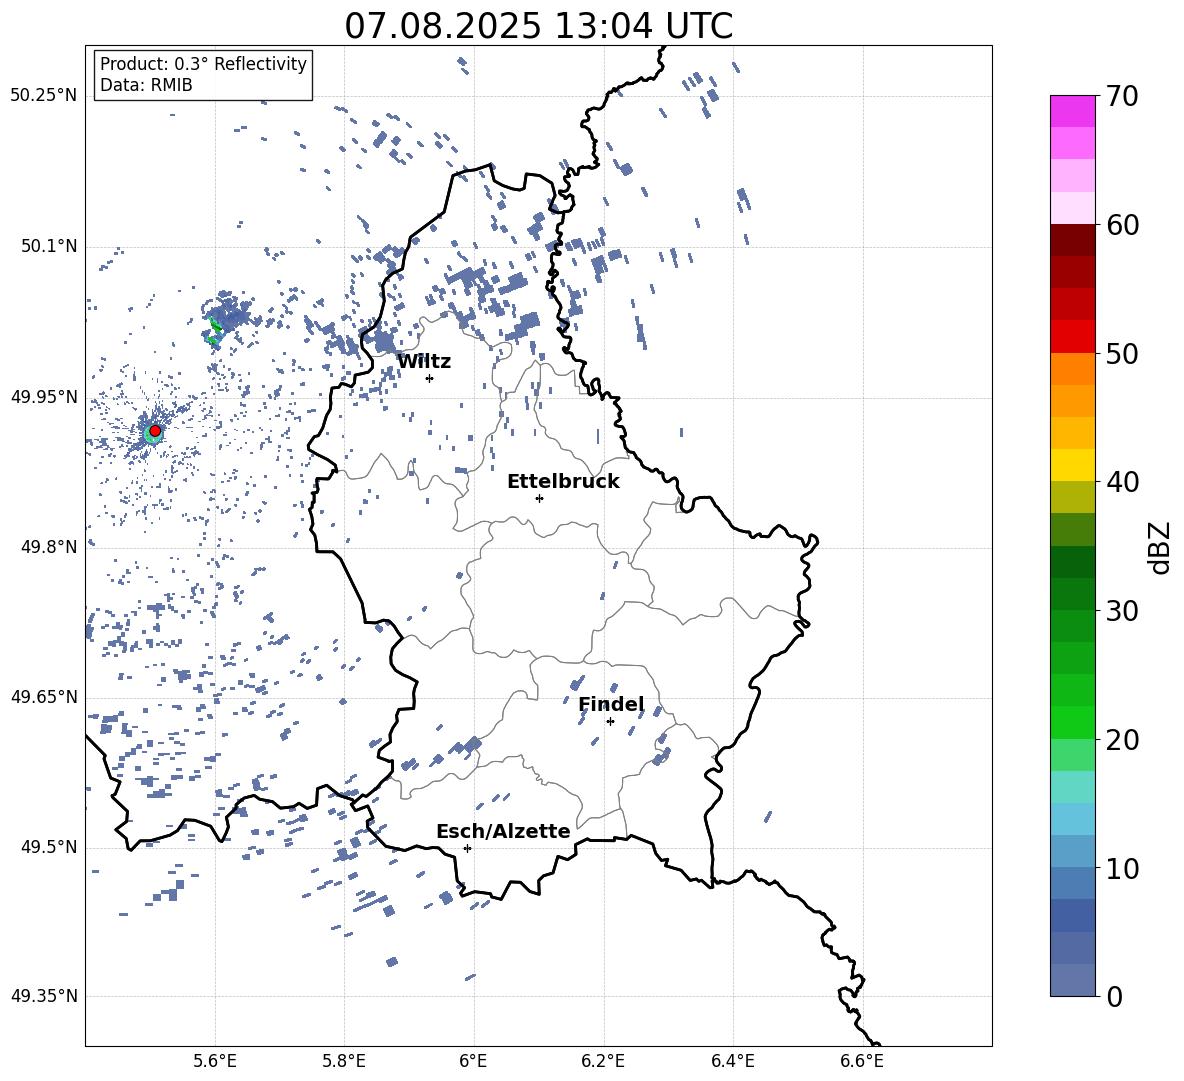Click the 50 tick label on colorbar
The image size is (1184, 1081).
click(1122, 353)
